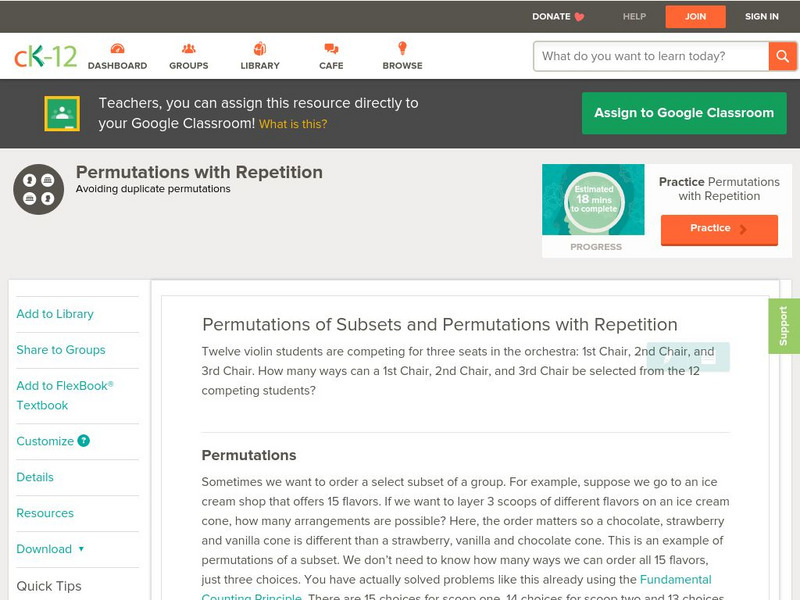Image resolution: width=800 pixels, height=600 pixels.
Task: Open the Dashboard icon
Action: pyautogui.click(x=117, y=49)
